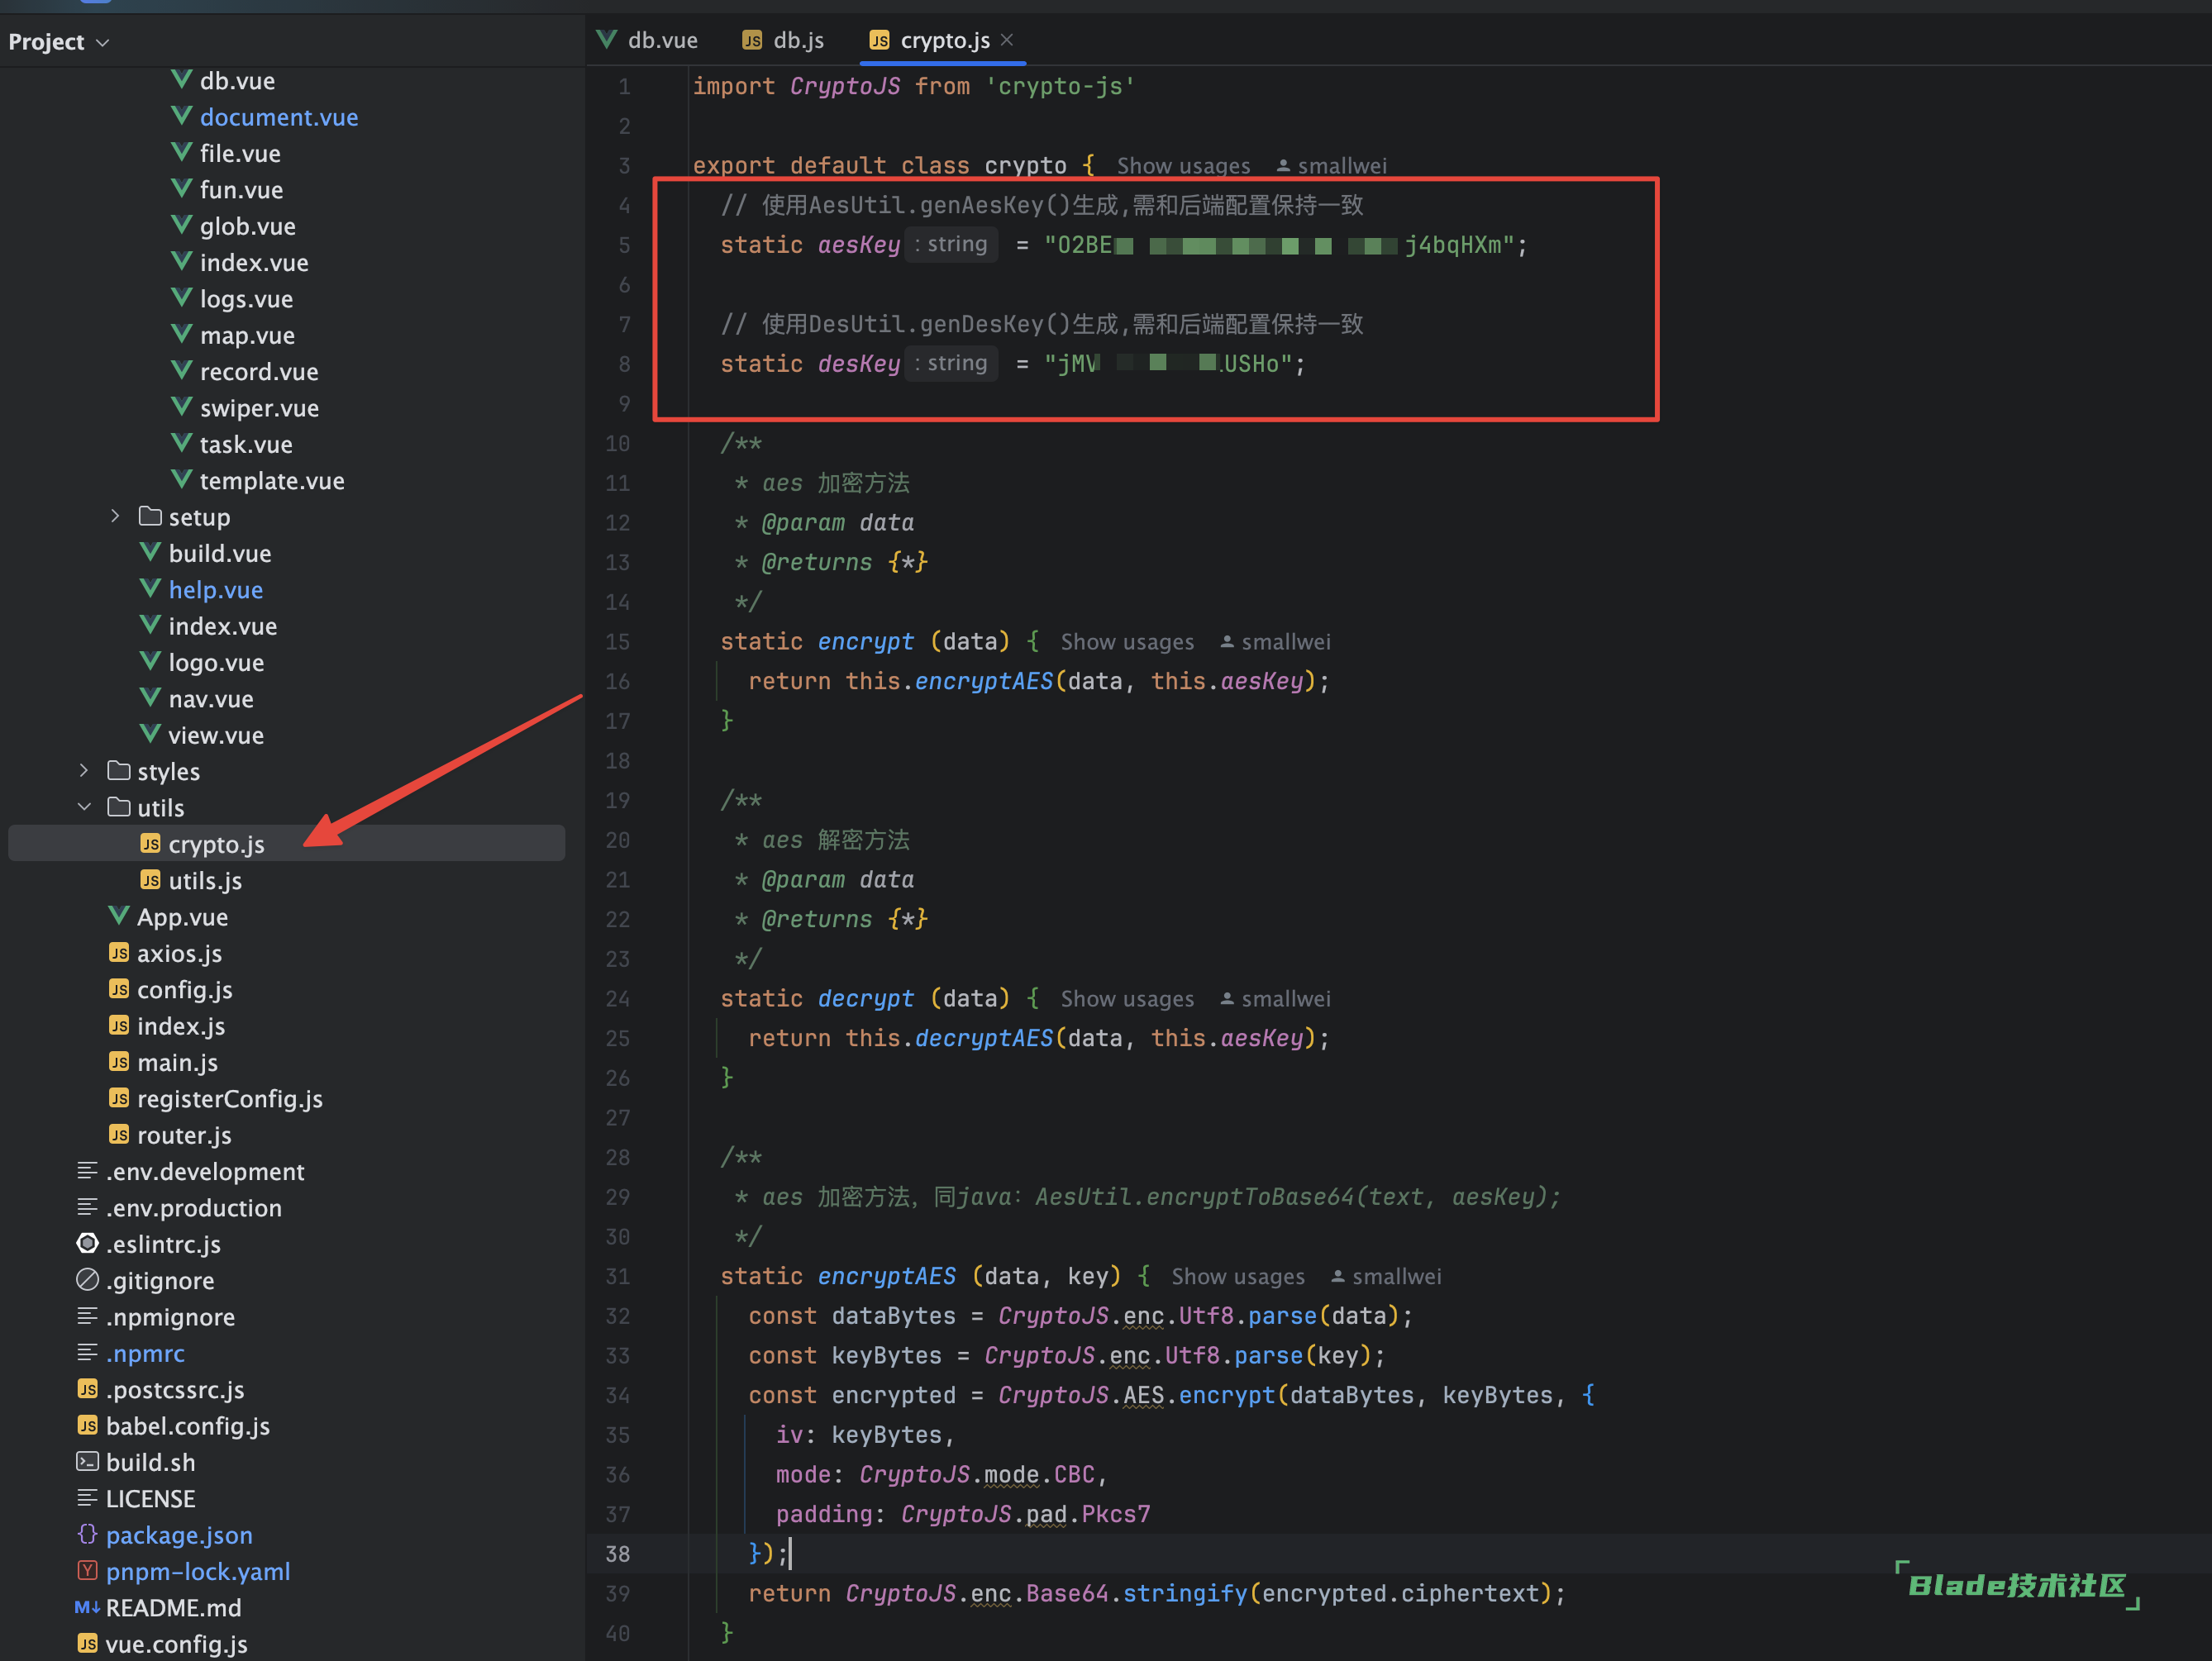2212x1661 pixels.
Task: Click line number 38 in gutter
Action: click(618, 1553)
